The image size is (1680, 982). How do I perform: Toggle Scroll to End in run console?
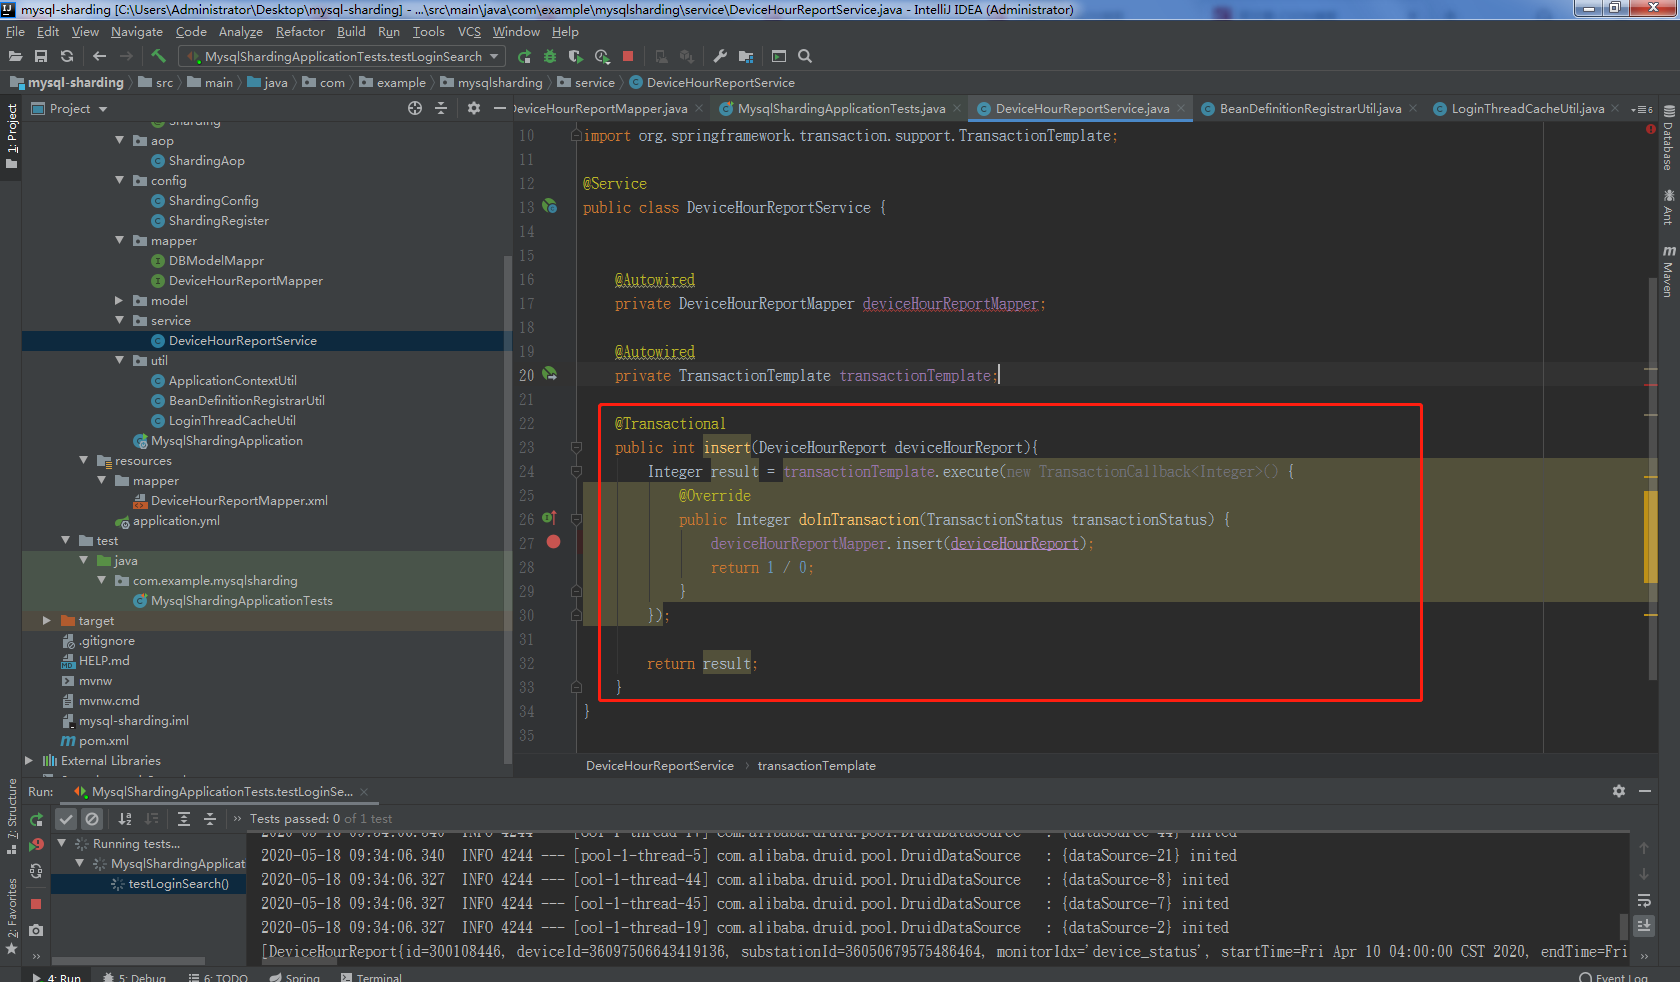click(x=1644, y=927)
